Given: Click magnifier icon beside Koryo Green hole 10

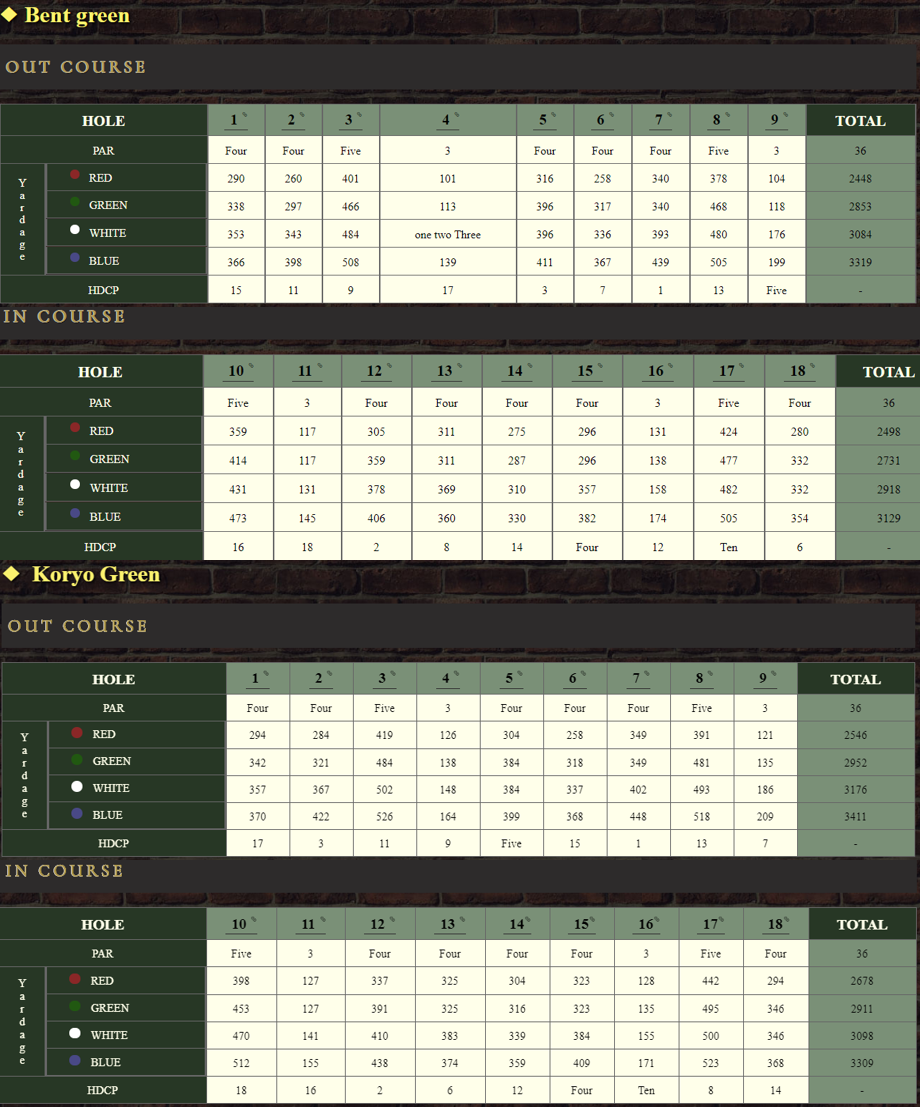Looking at the screenshot, I should point(253,919).
